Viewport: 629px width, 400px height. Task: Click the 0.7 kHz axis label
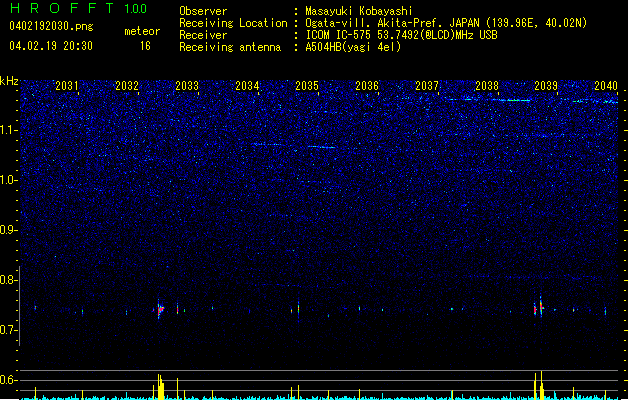(9, 330)
